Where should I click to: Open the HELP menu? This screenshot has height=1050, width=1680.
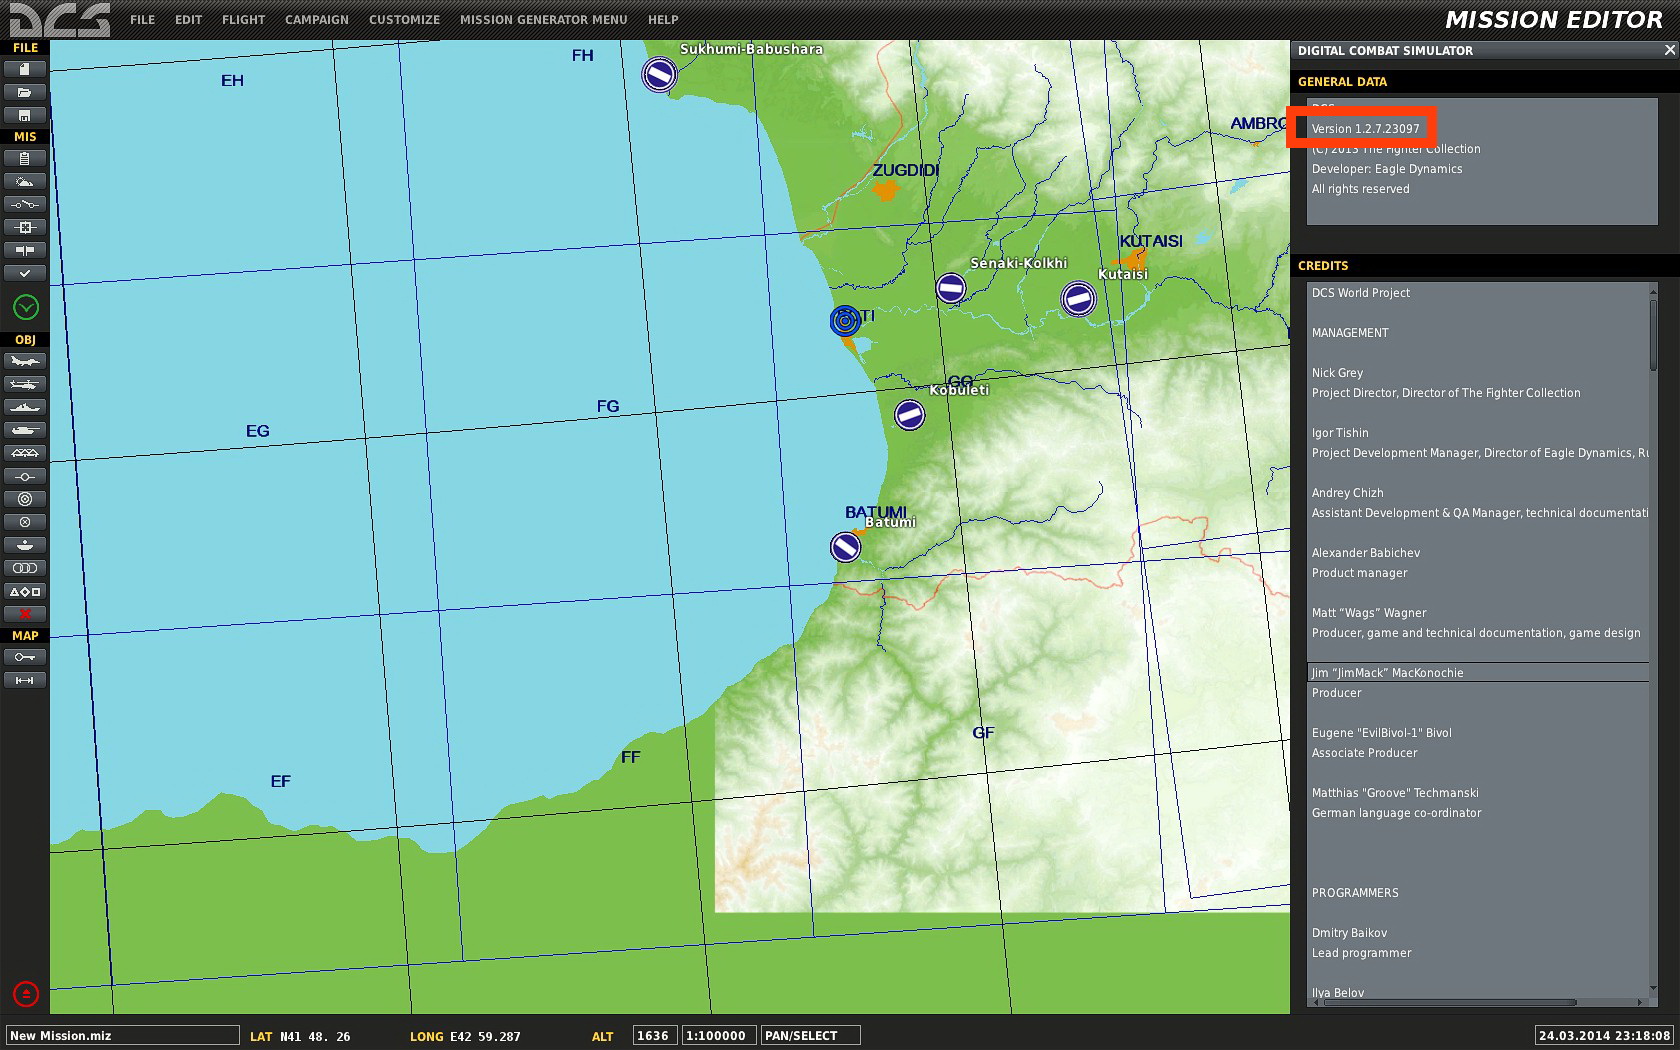662,20
